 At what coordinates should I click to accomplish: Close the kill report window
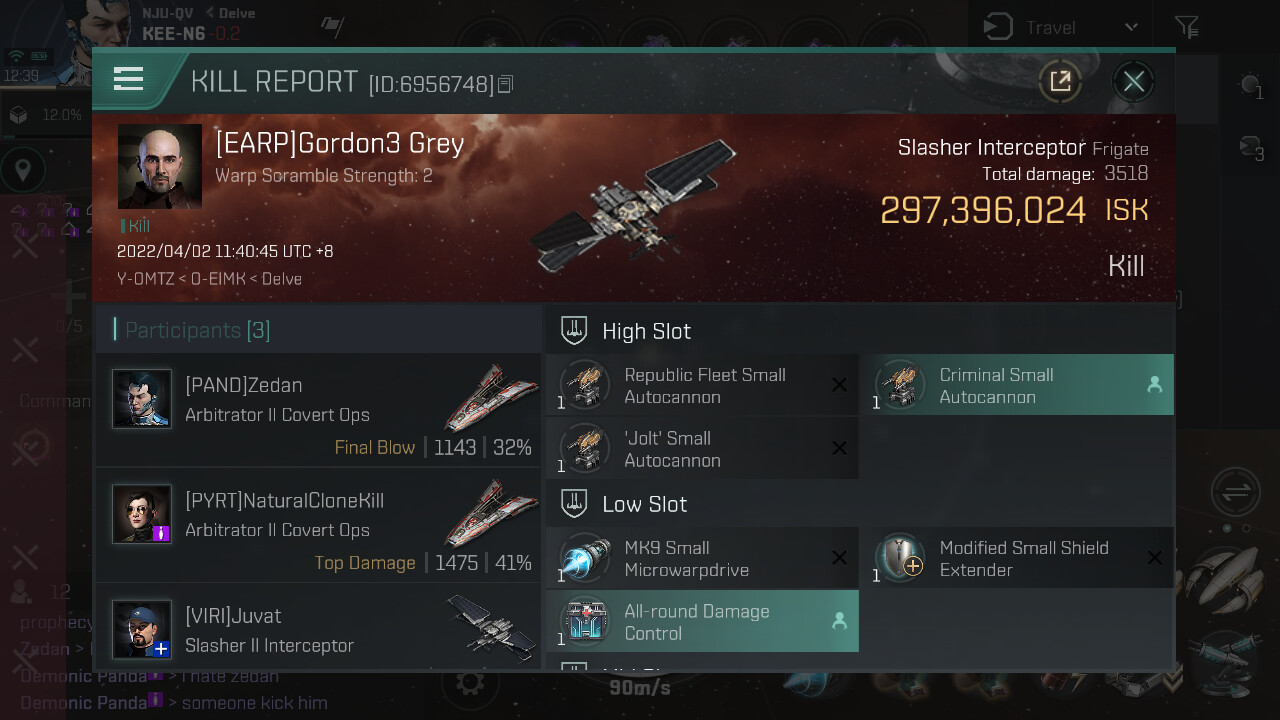(1133, 81)
